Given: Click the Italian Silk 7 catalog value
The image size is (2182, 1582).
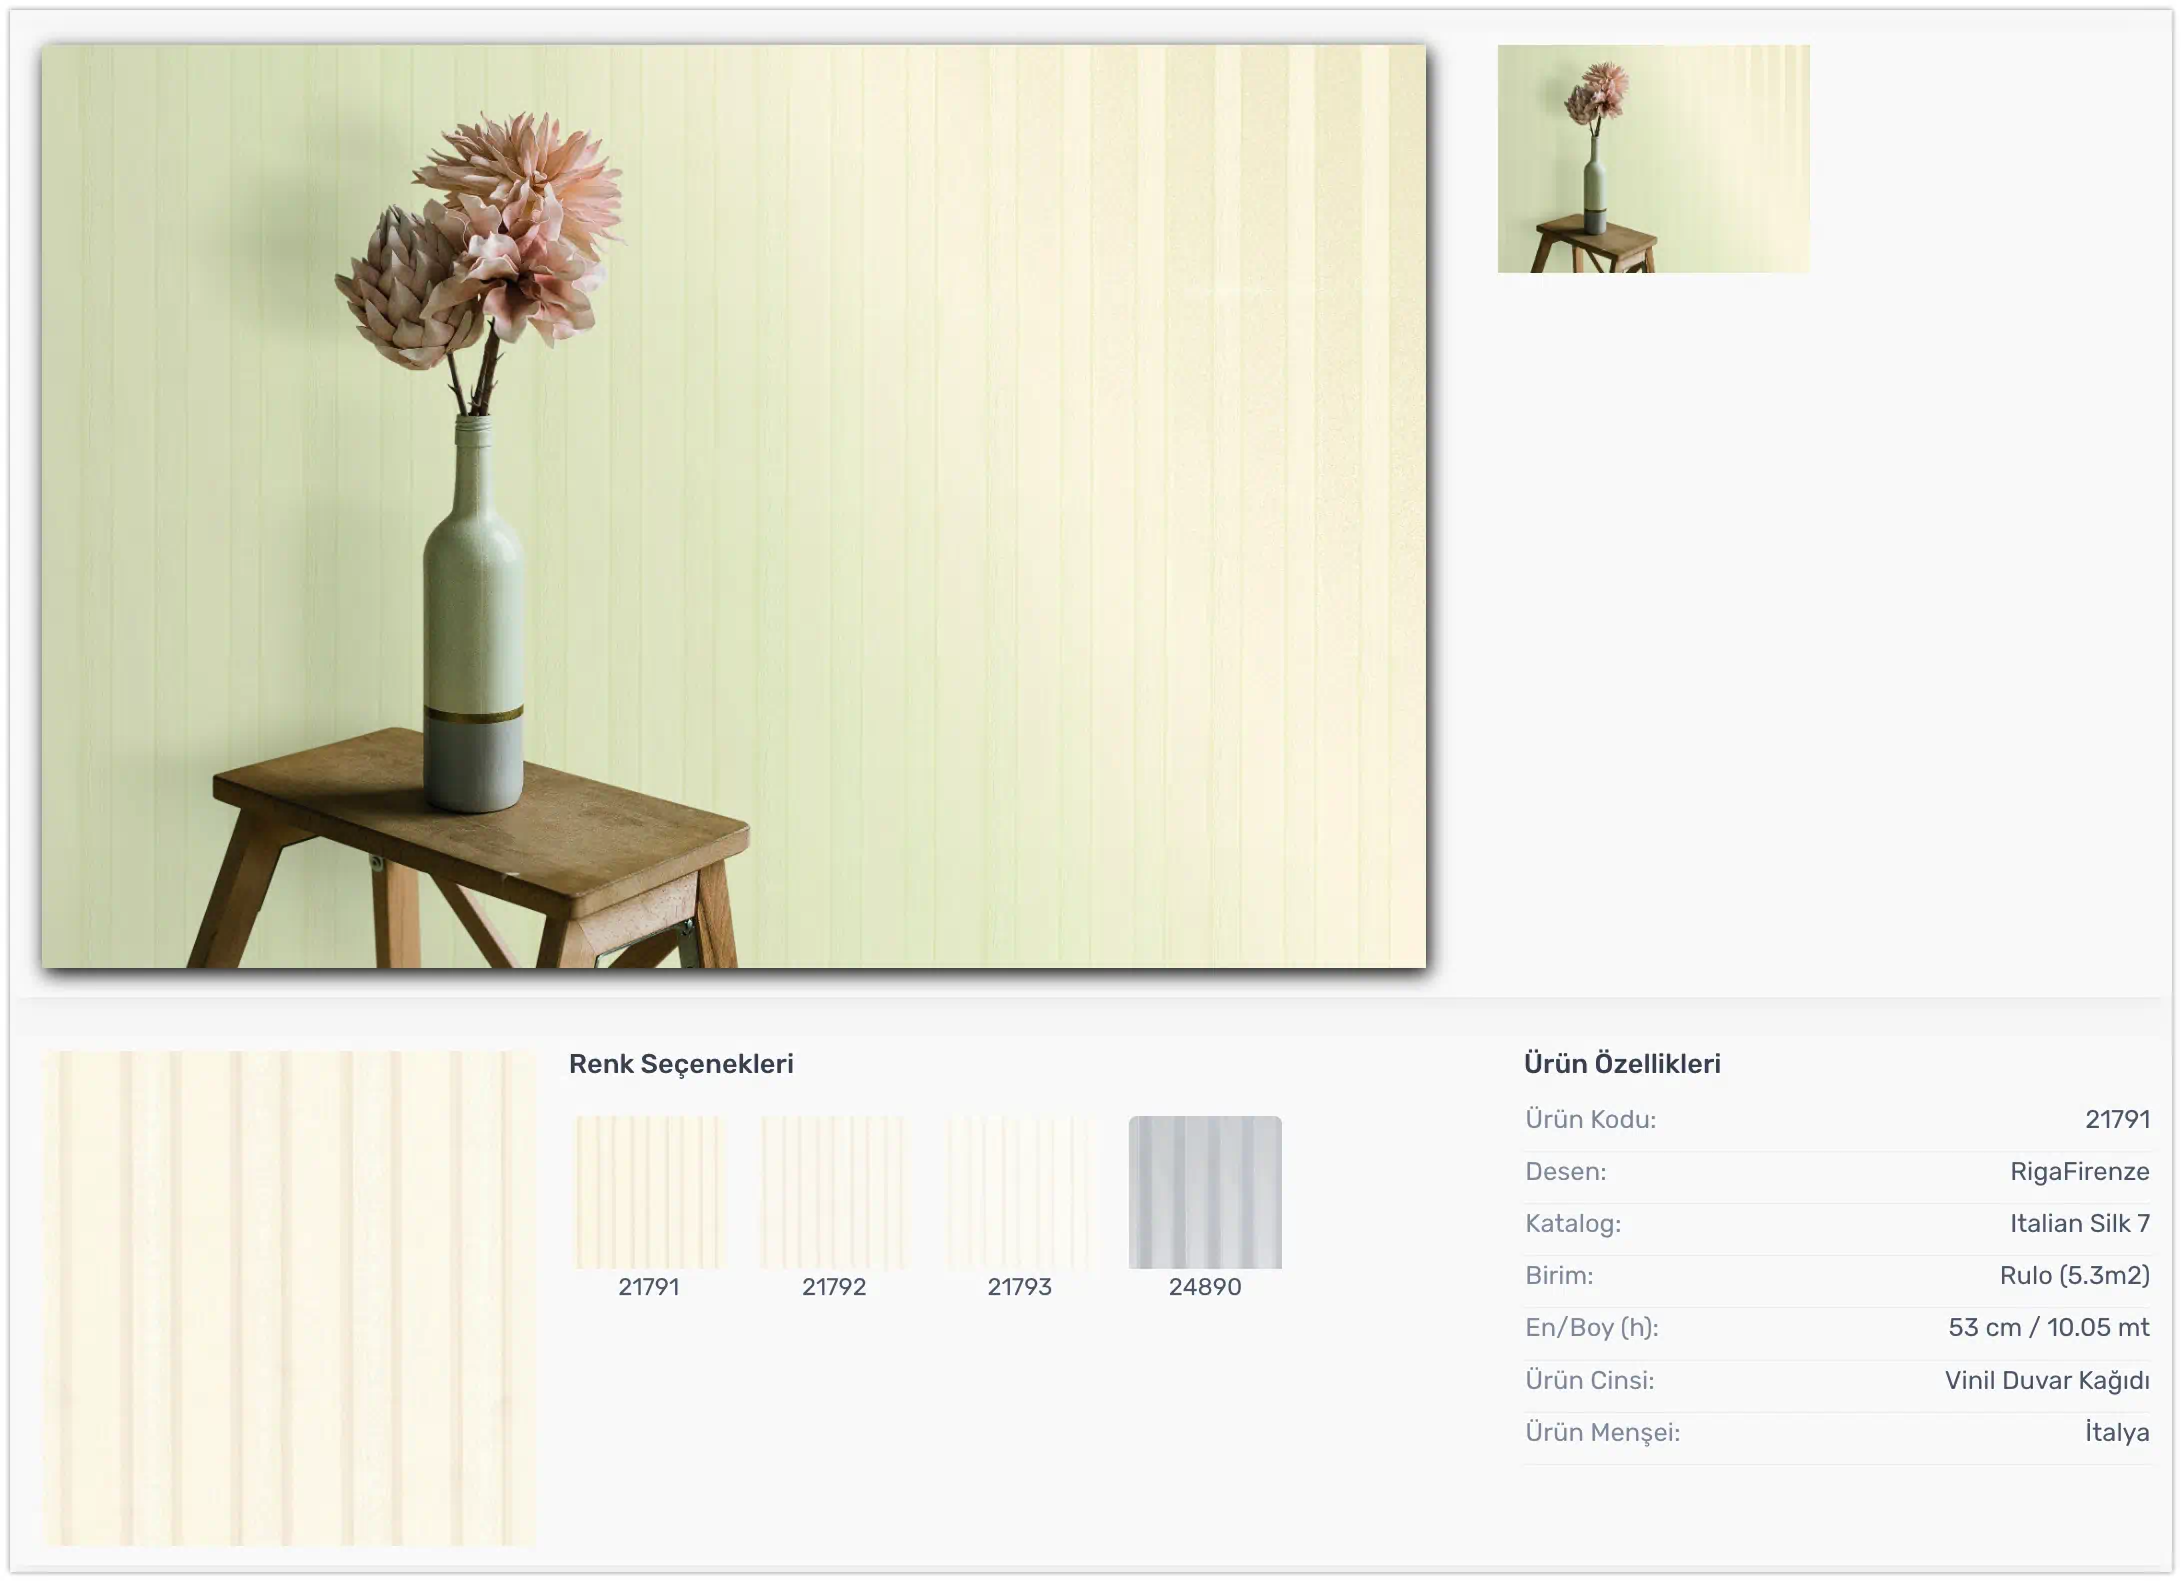Looking at the screenshot, I should tap(2080, 1224).
